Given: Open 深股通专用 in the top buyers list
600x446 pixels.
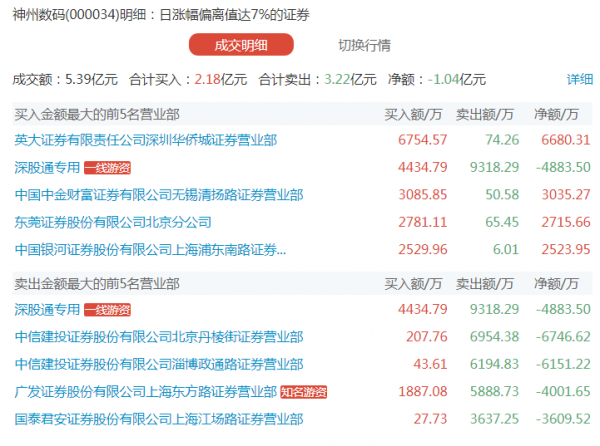Looking at the screenshot, I should (47, 168).
